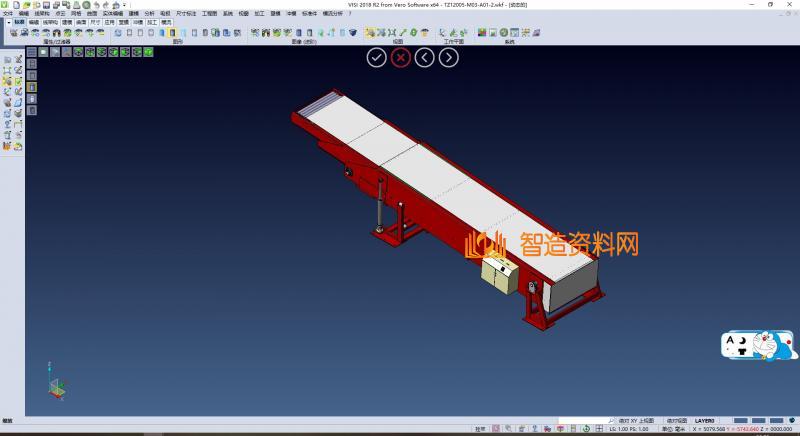
Task: Click the left arrow previous-step button
Action: [x=425, y=57]
